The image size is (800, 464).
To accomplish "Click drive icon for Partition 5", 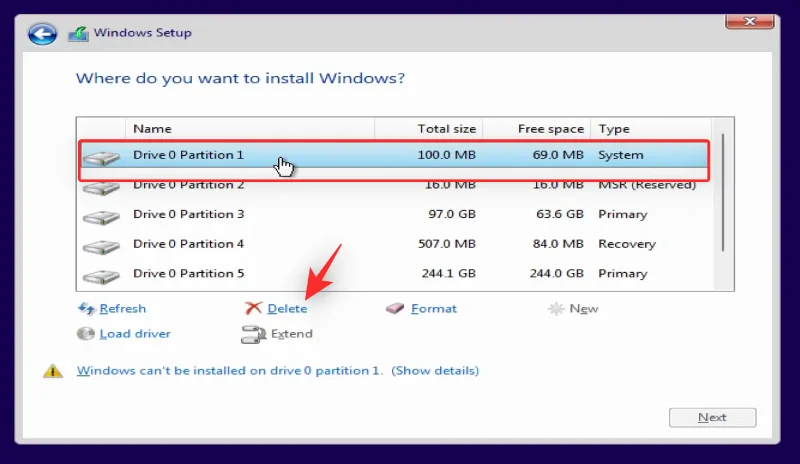I will coord(101,277).
